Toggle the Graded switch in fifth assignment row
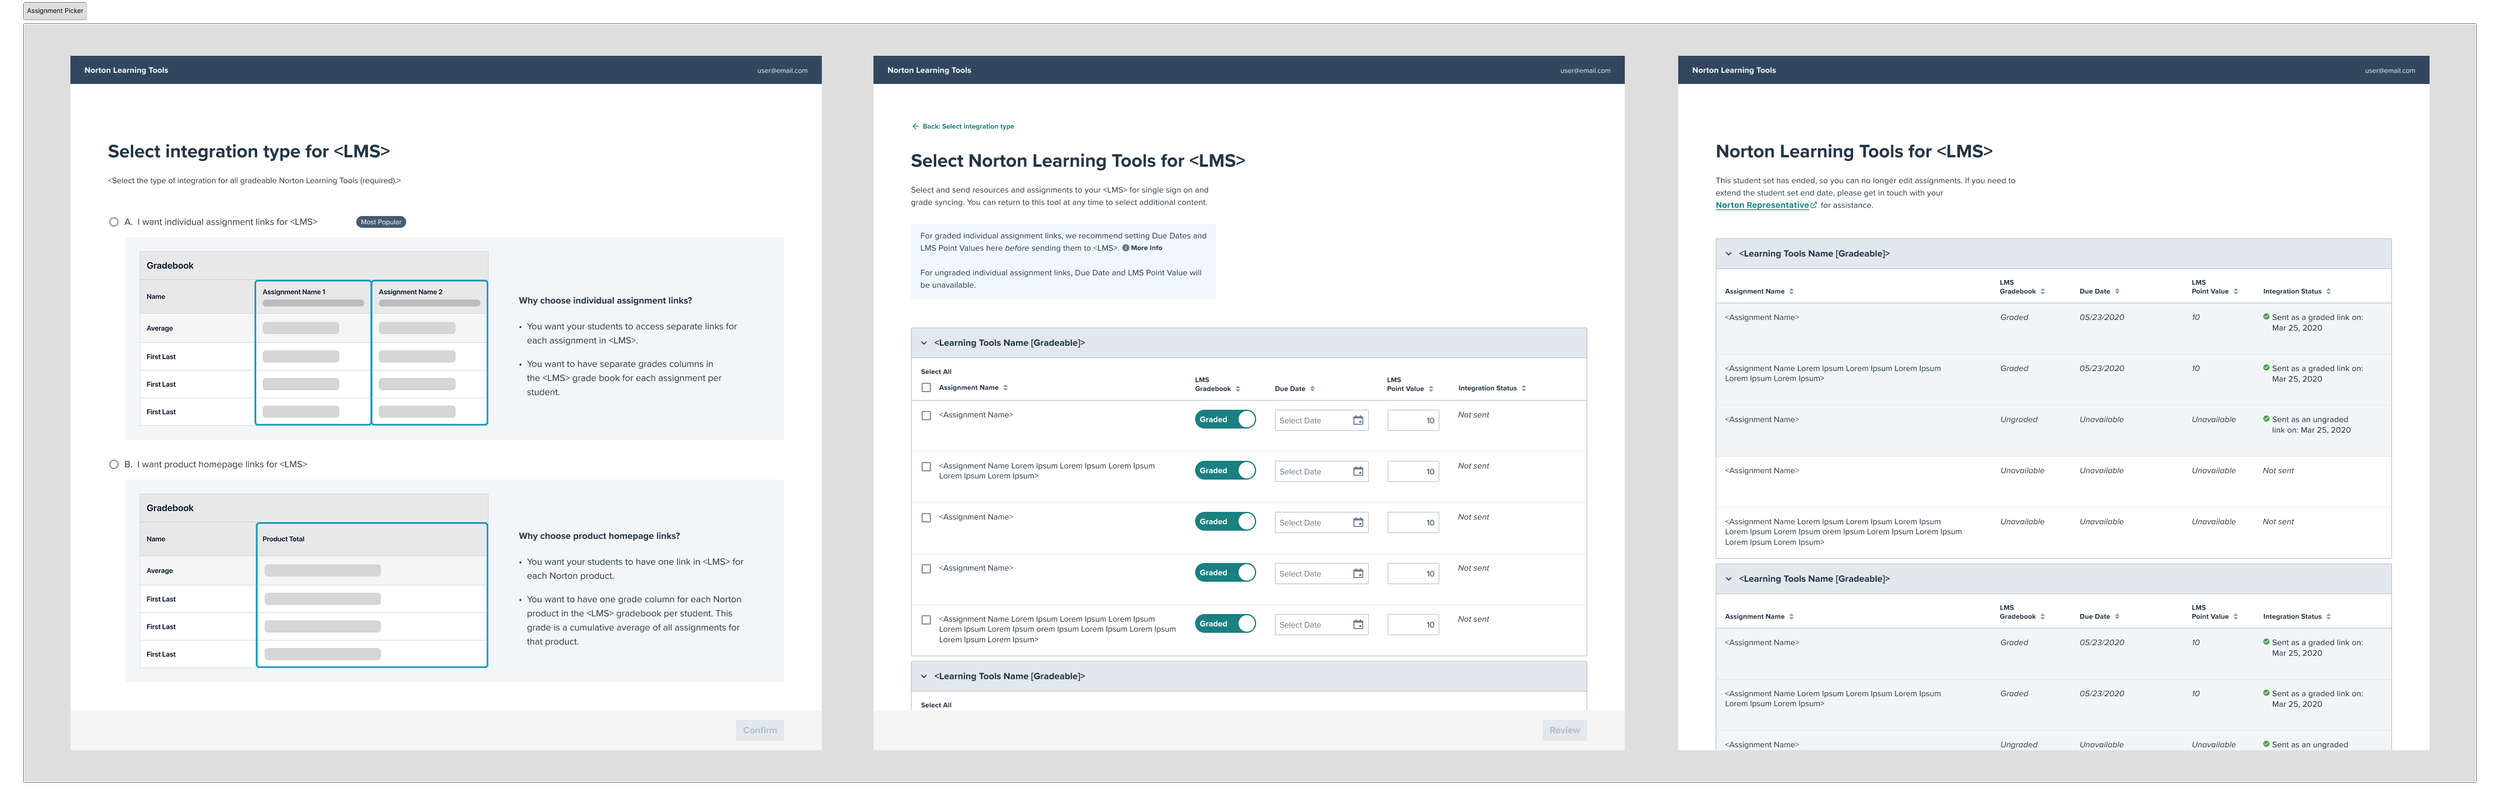The width and height of the screenshot is (2500, 806). [1225, 624]
